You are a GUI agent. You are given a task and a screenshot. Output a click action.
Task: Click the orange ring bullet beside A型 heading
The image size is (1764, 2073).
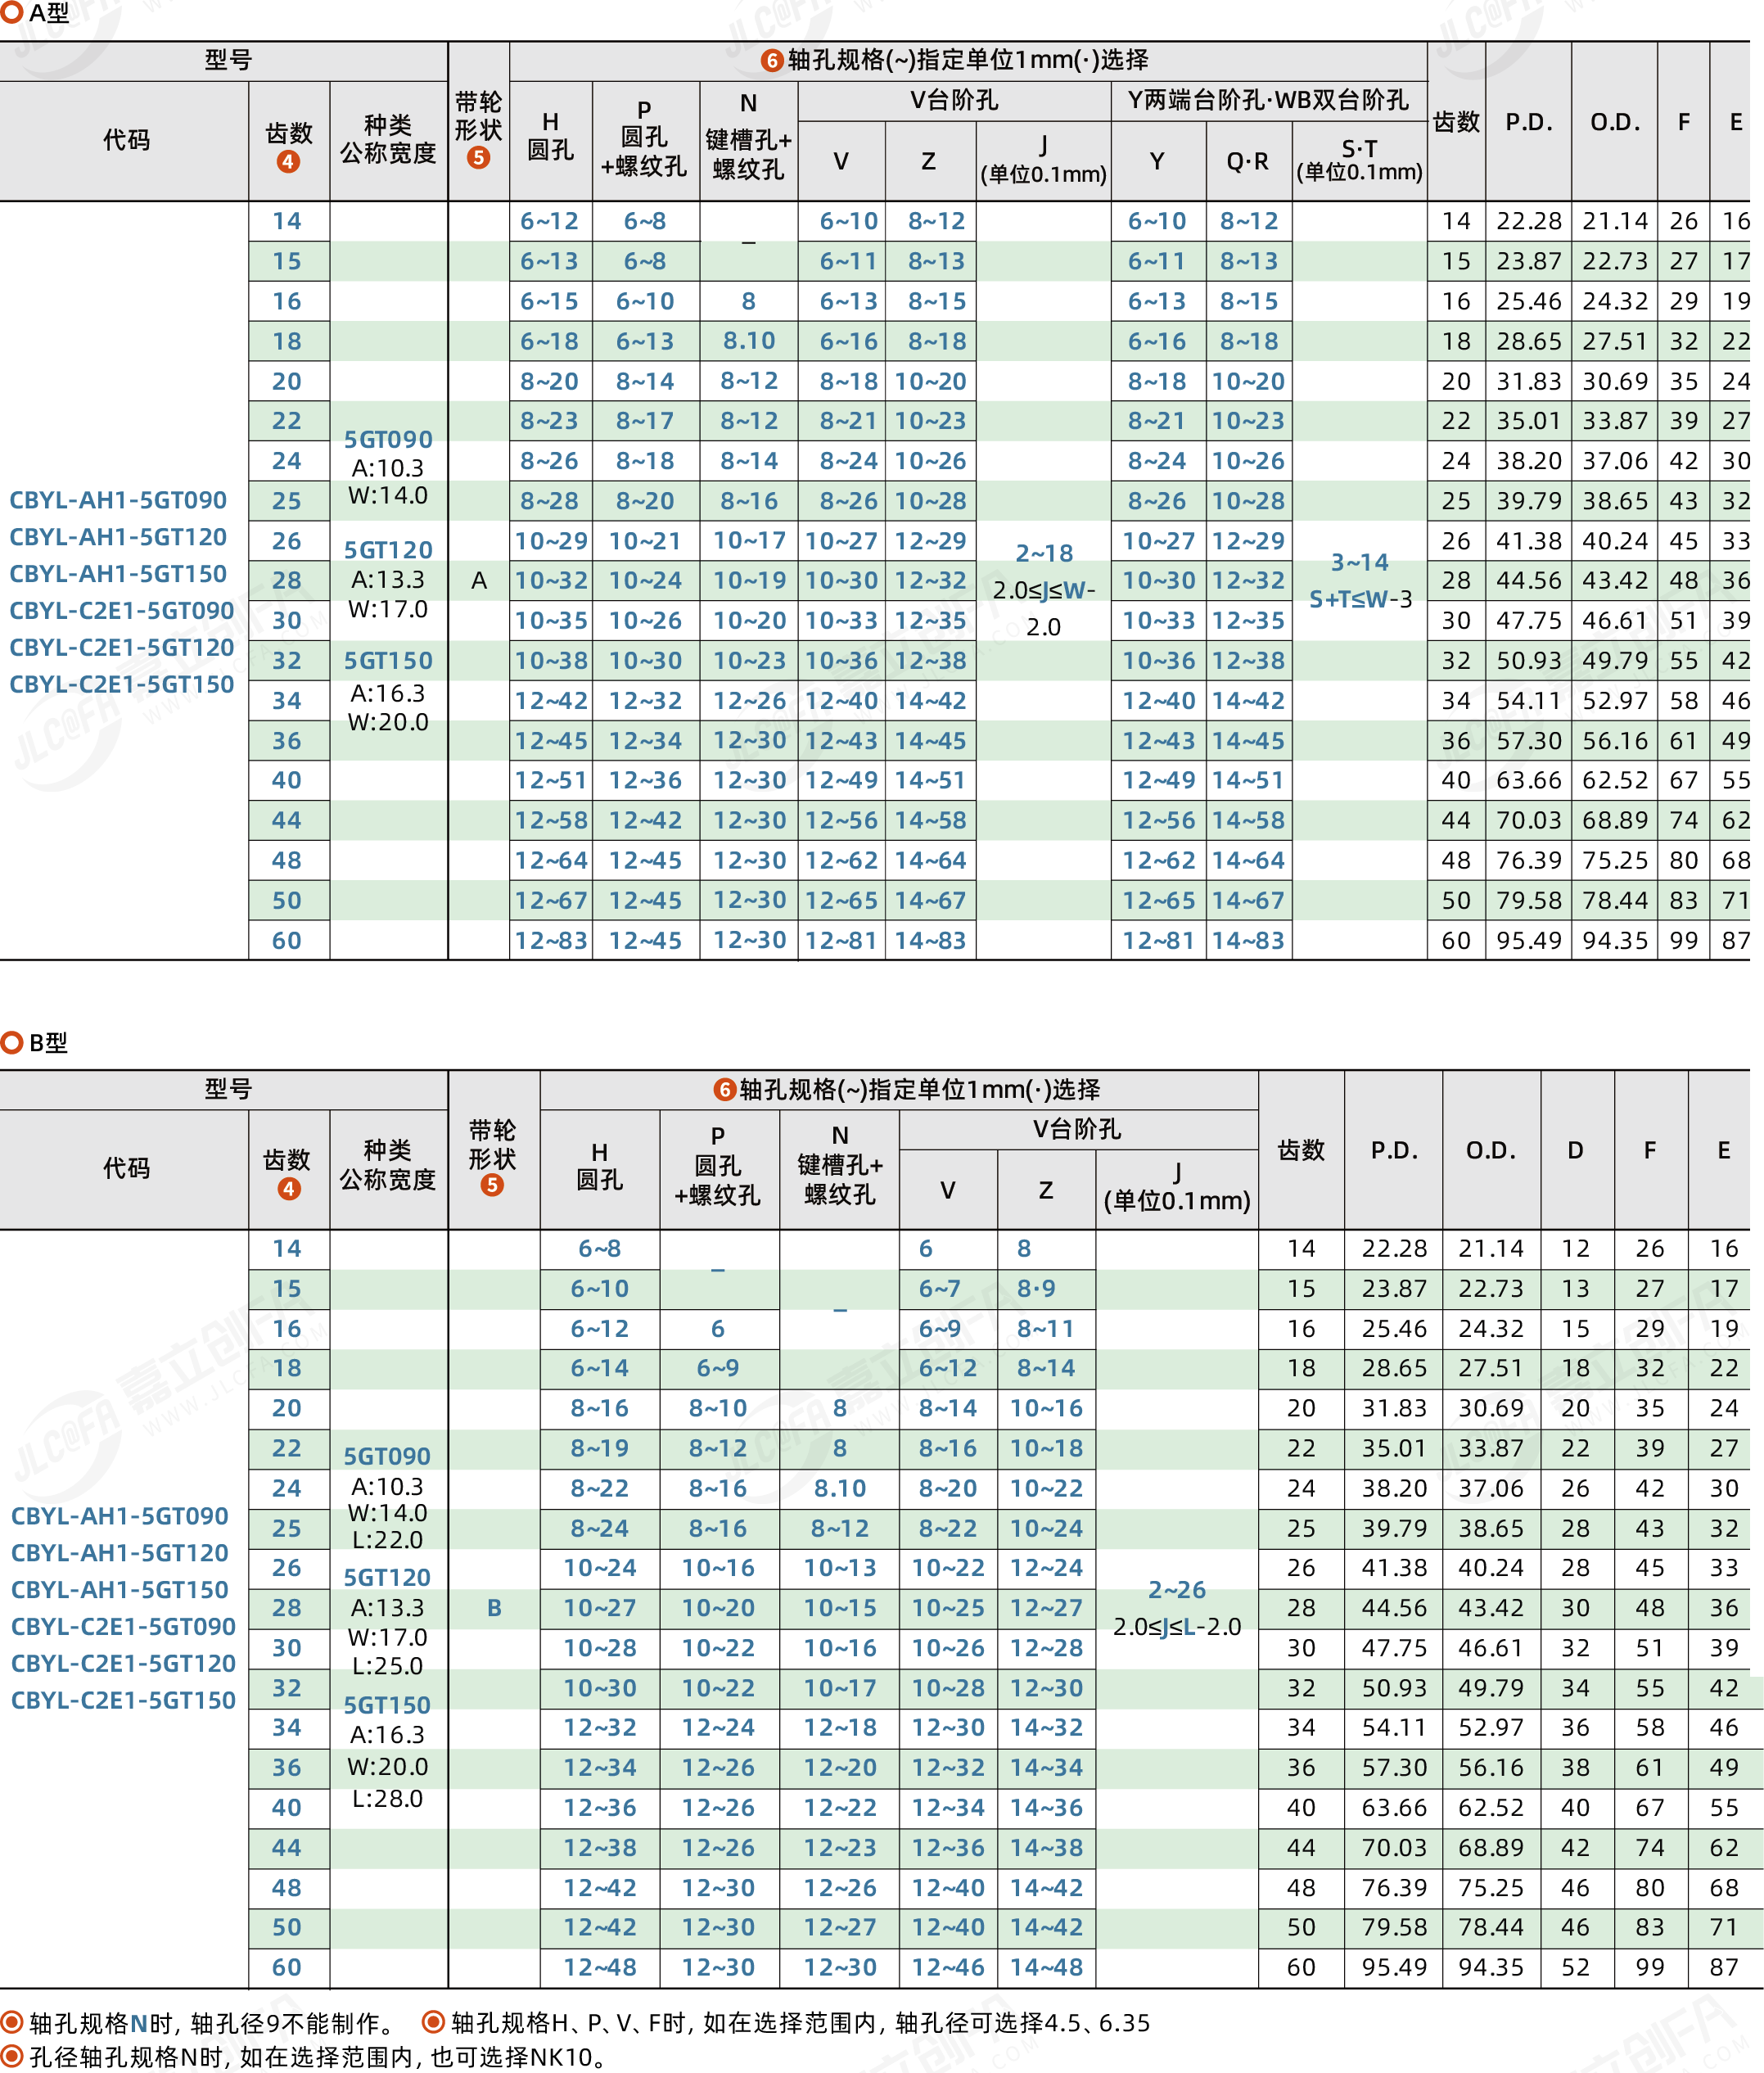click(x=12, y=13)
